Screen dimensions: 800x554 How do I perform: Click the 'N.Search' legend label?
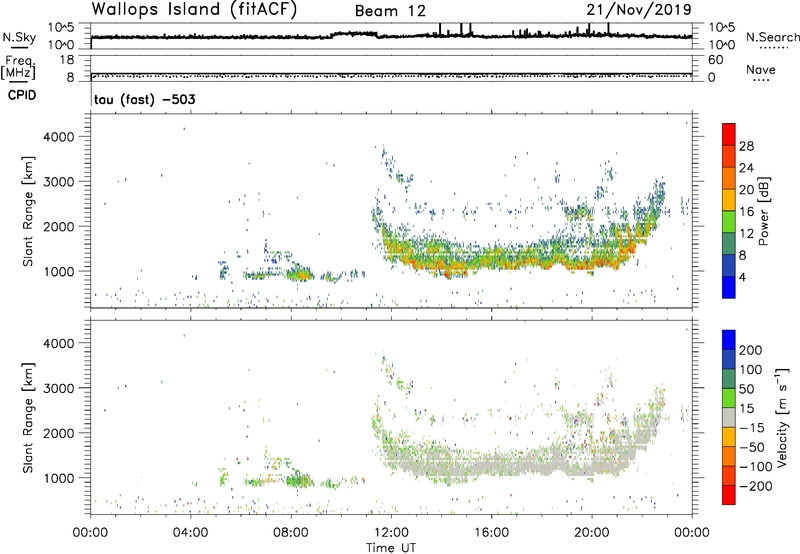click(x=772, y=37)
